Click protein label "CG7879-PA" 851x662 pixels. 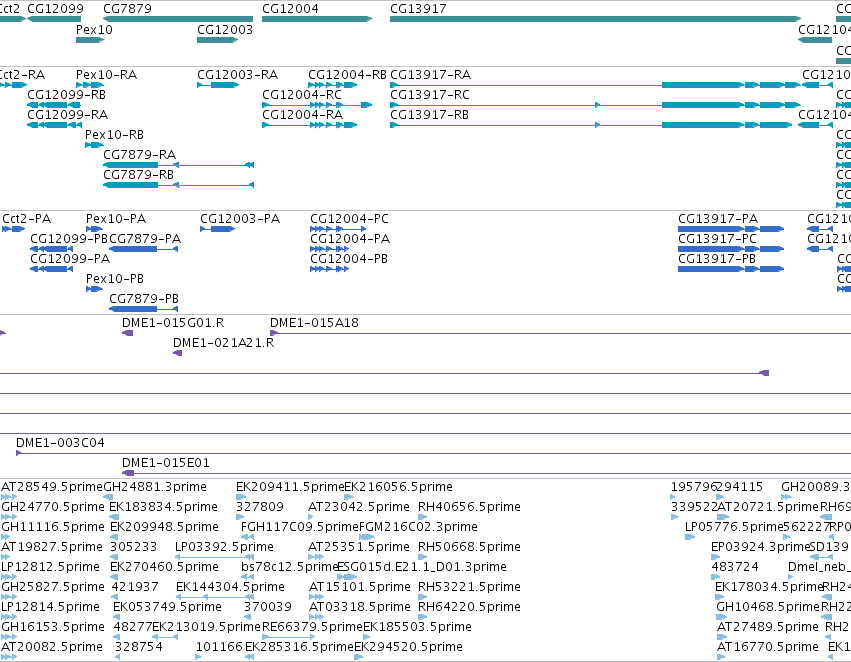tap(145, 239)
